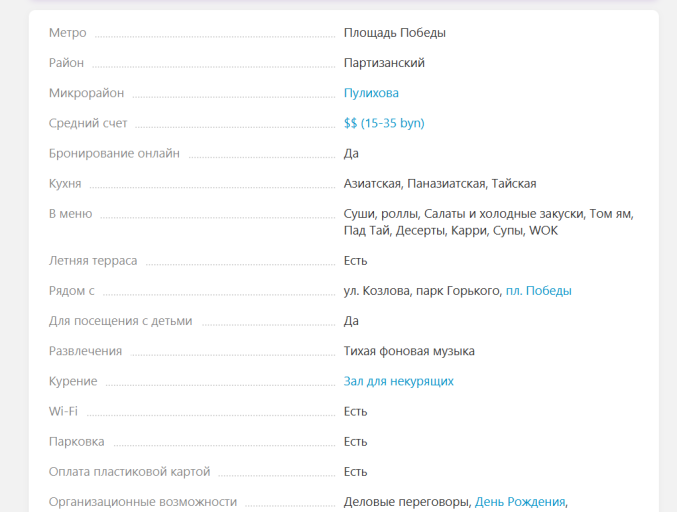This screenshot has height=512, width=677.
Task: Follow the Зал для некурящих link
Action: click(399, 381)
